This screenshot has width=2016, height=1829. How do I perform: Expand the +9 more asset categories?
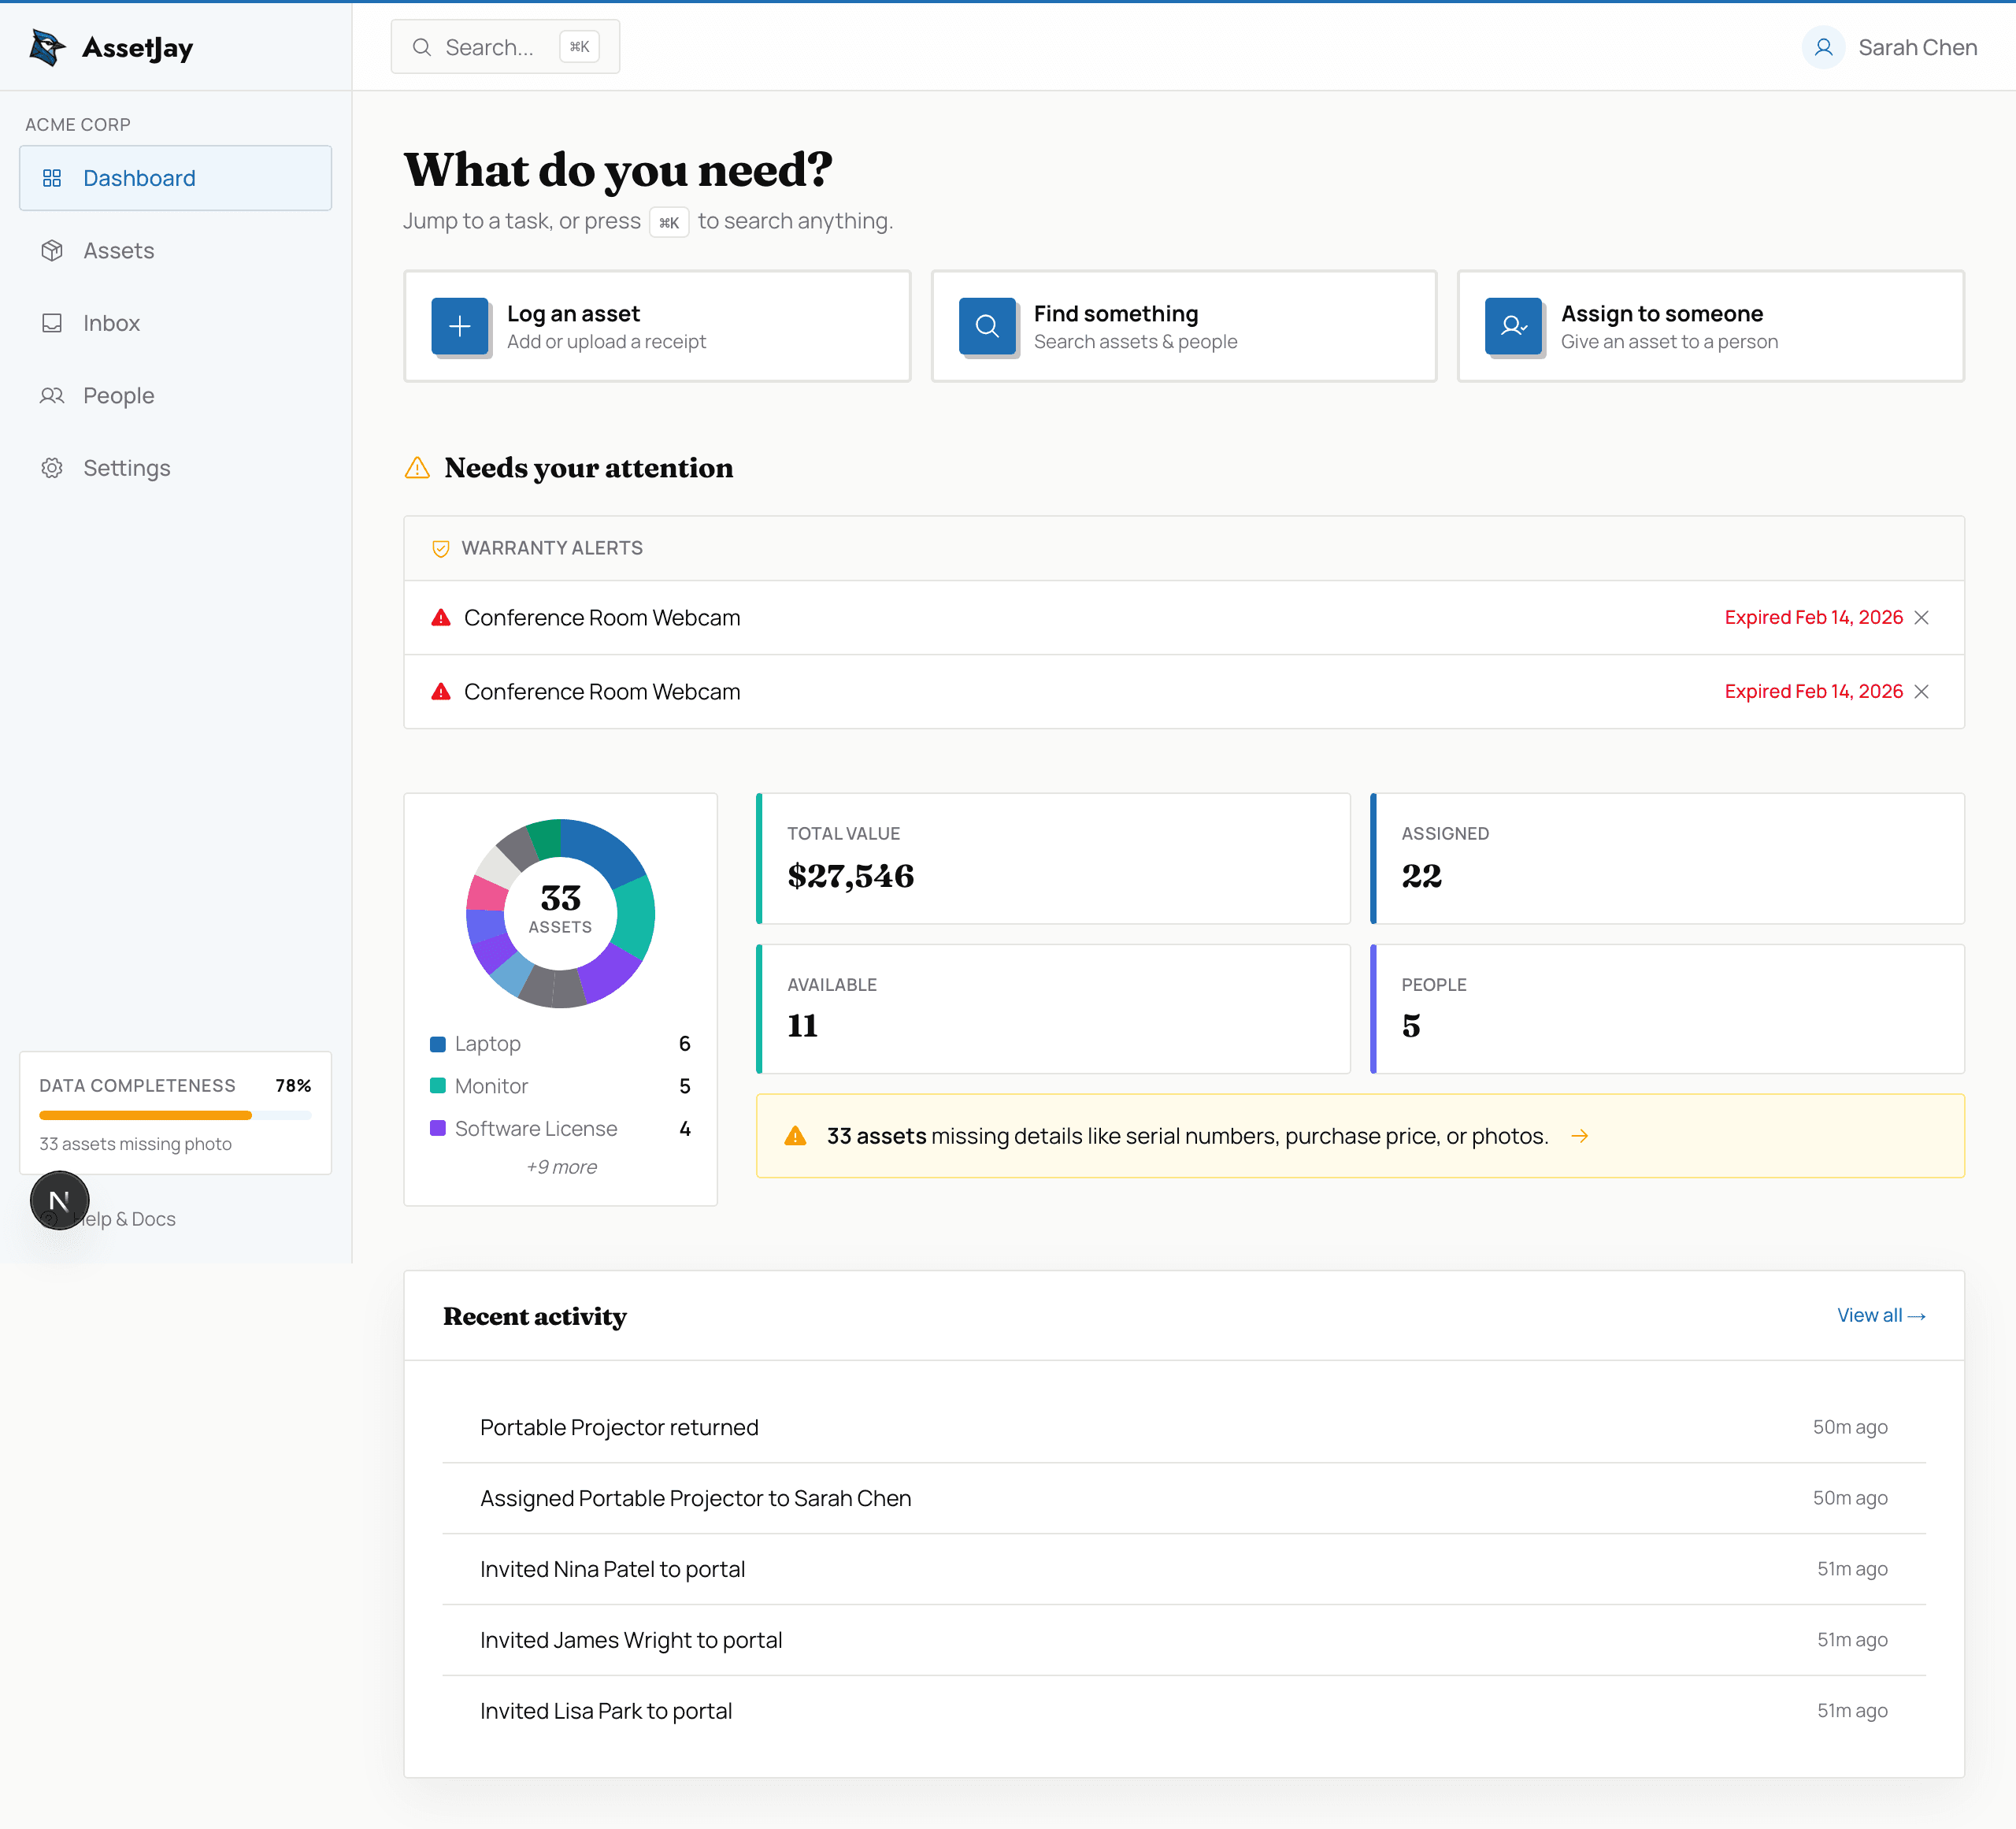(561, 1166)
